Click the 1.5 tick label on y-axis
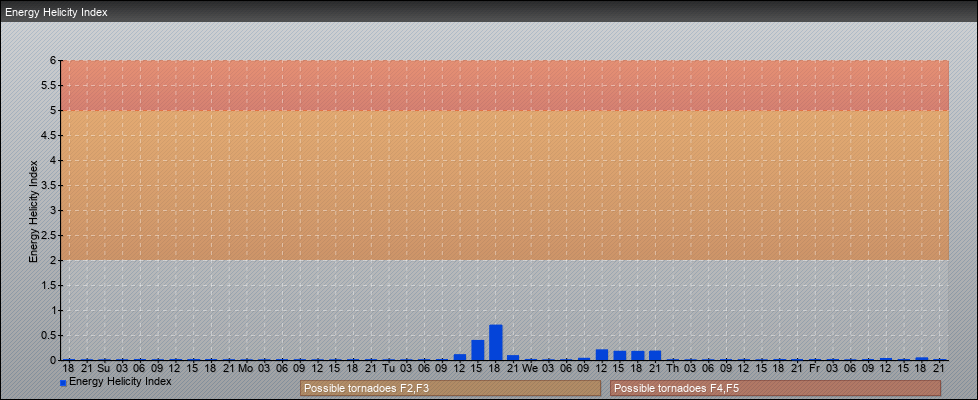 (49, 285)
